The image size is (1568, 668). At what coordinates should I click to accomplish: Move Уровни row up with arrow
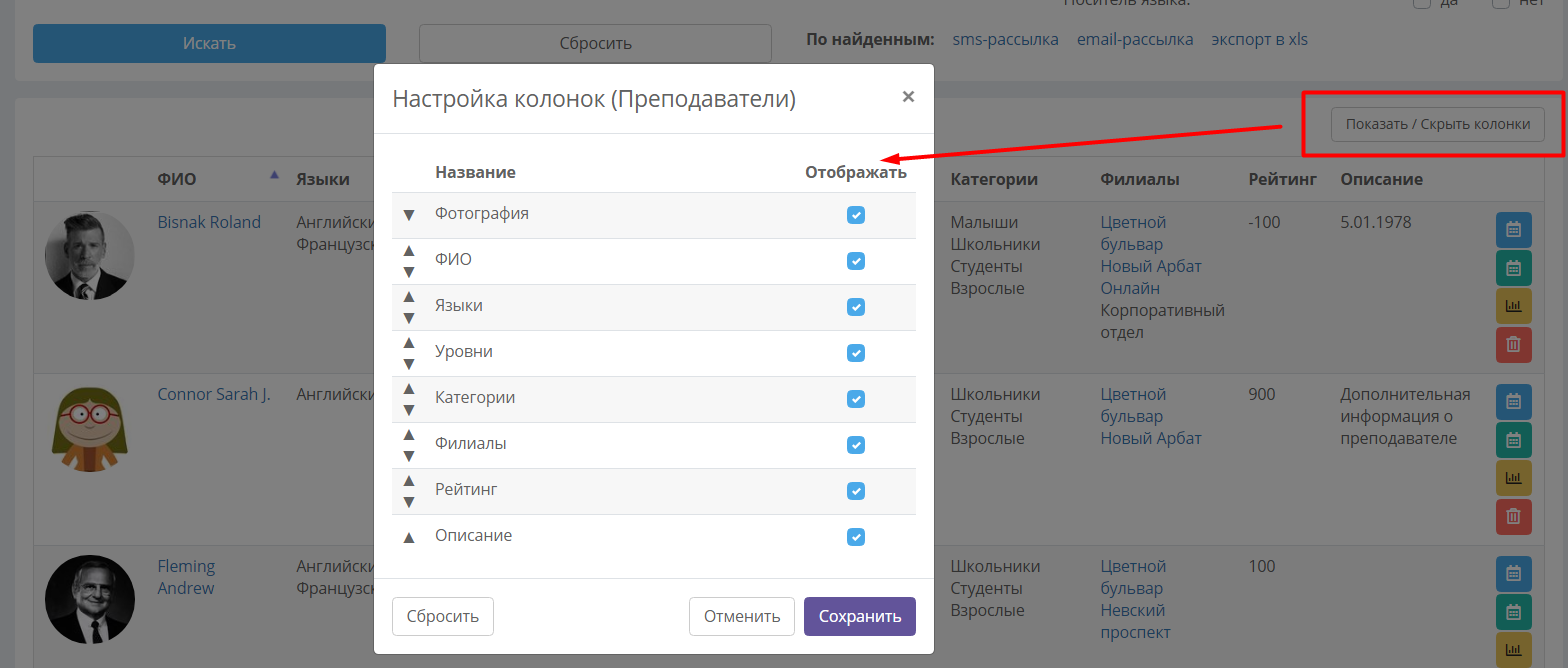pos(408,342)
